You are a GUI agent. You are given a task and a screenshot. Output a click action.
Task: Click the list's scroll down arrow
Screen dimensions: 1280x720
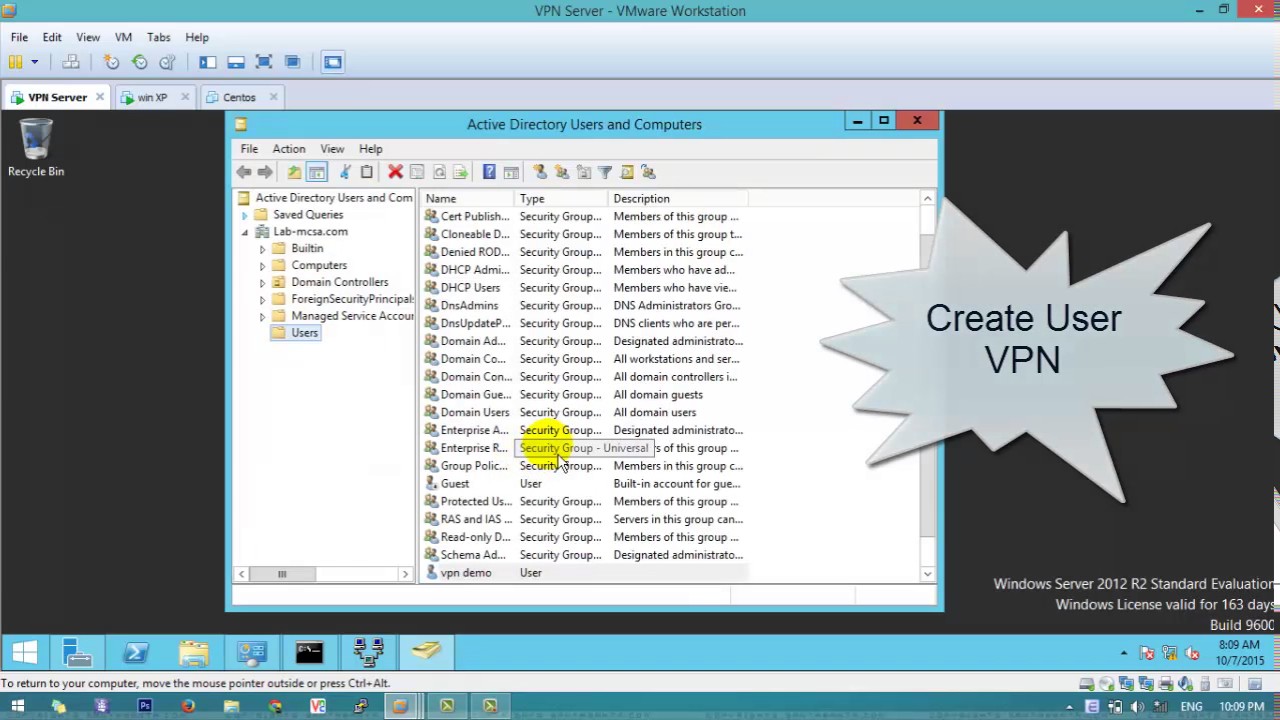(927, 574)
